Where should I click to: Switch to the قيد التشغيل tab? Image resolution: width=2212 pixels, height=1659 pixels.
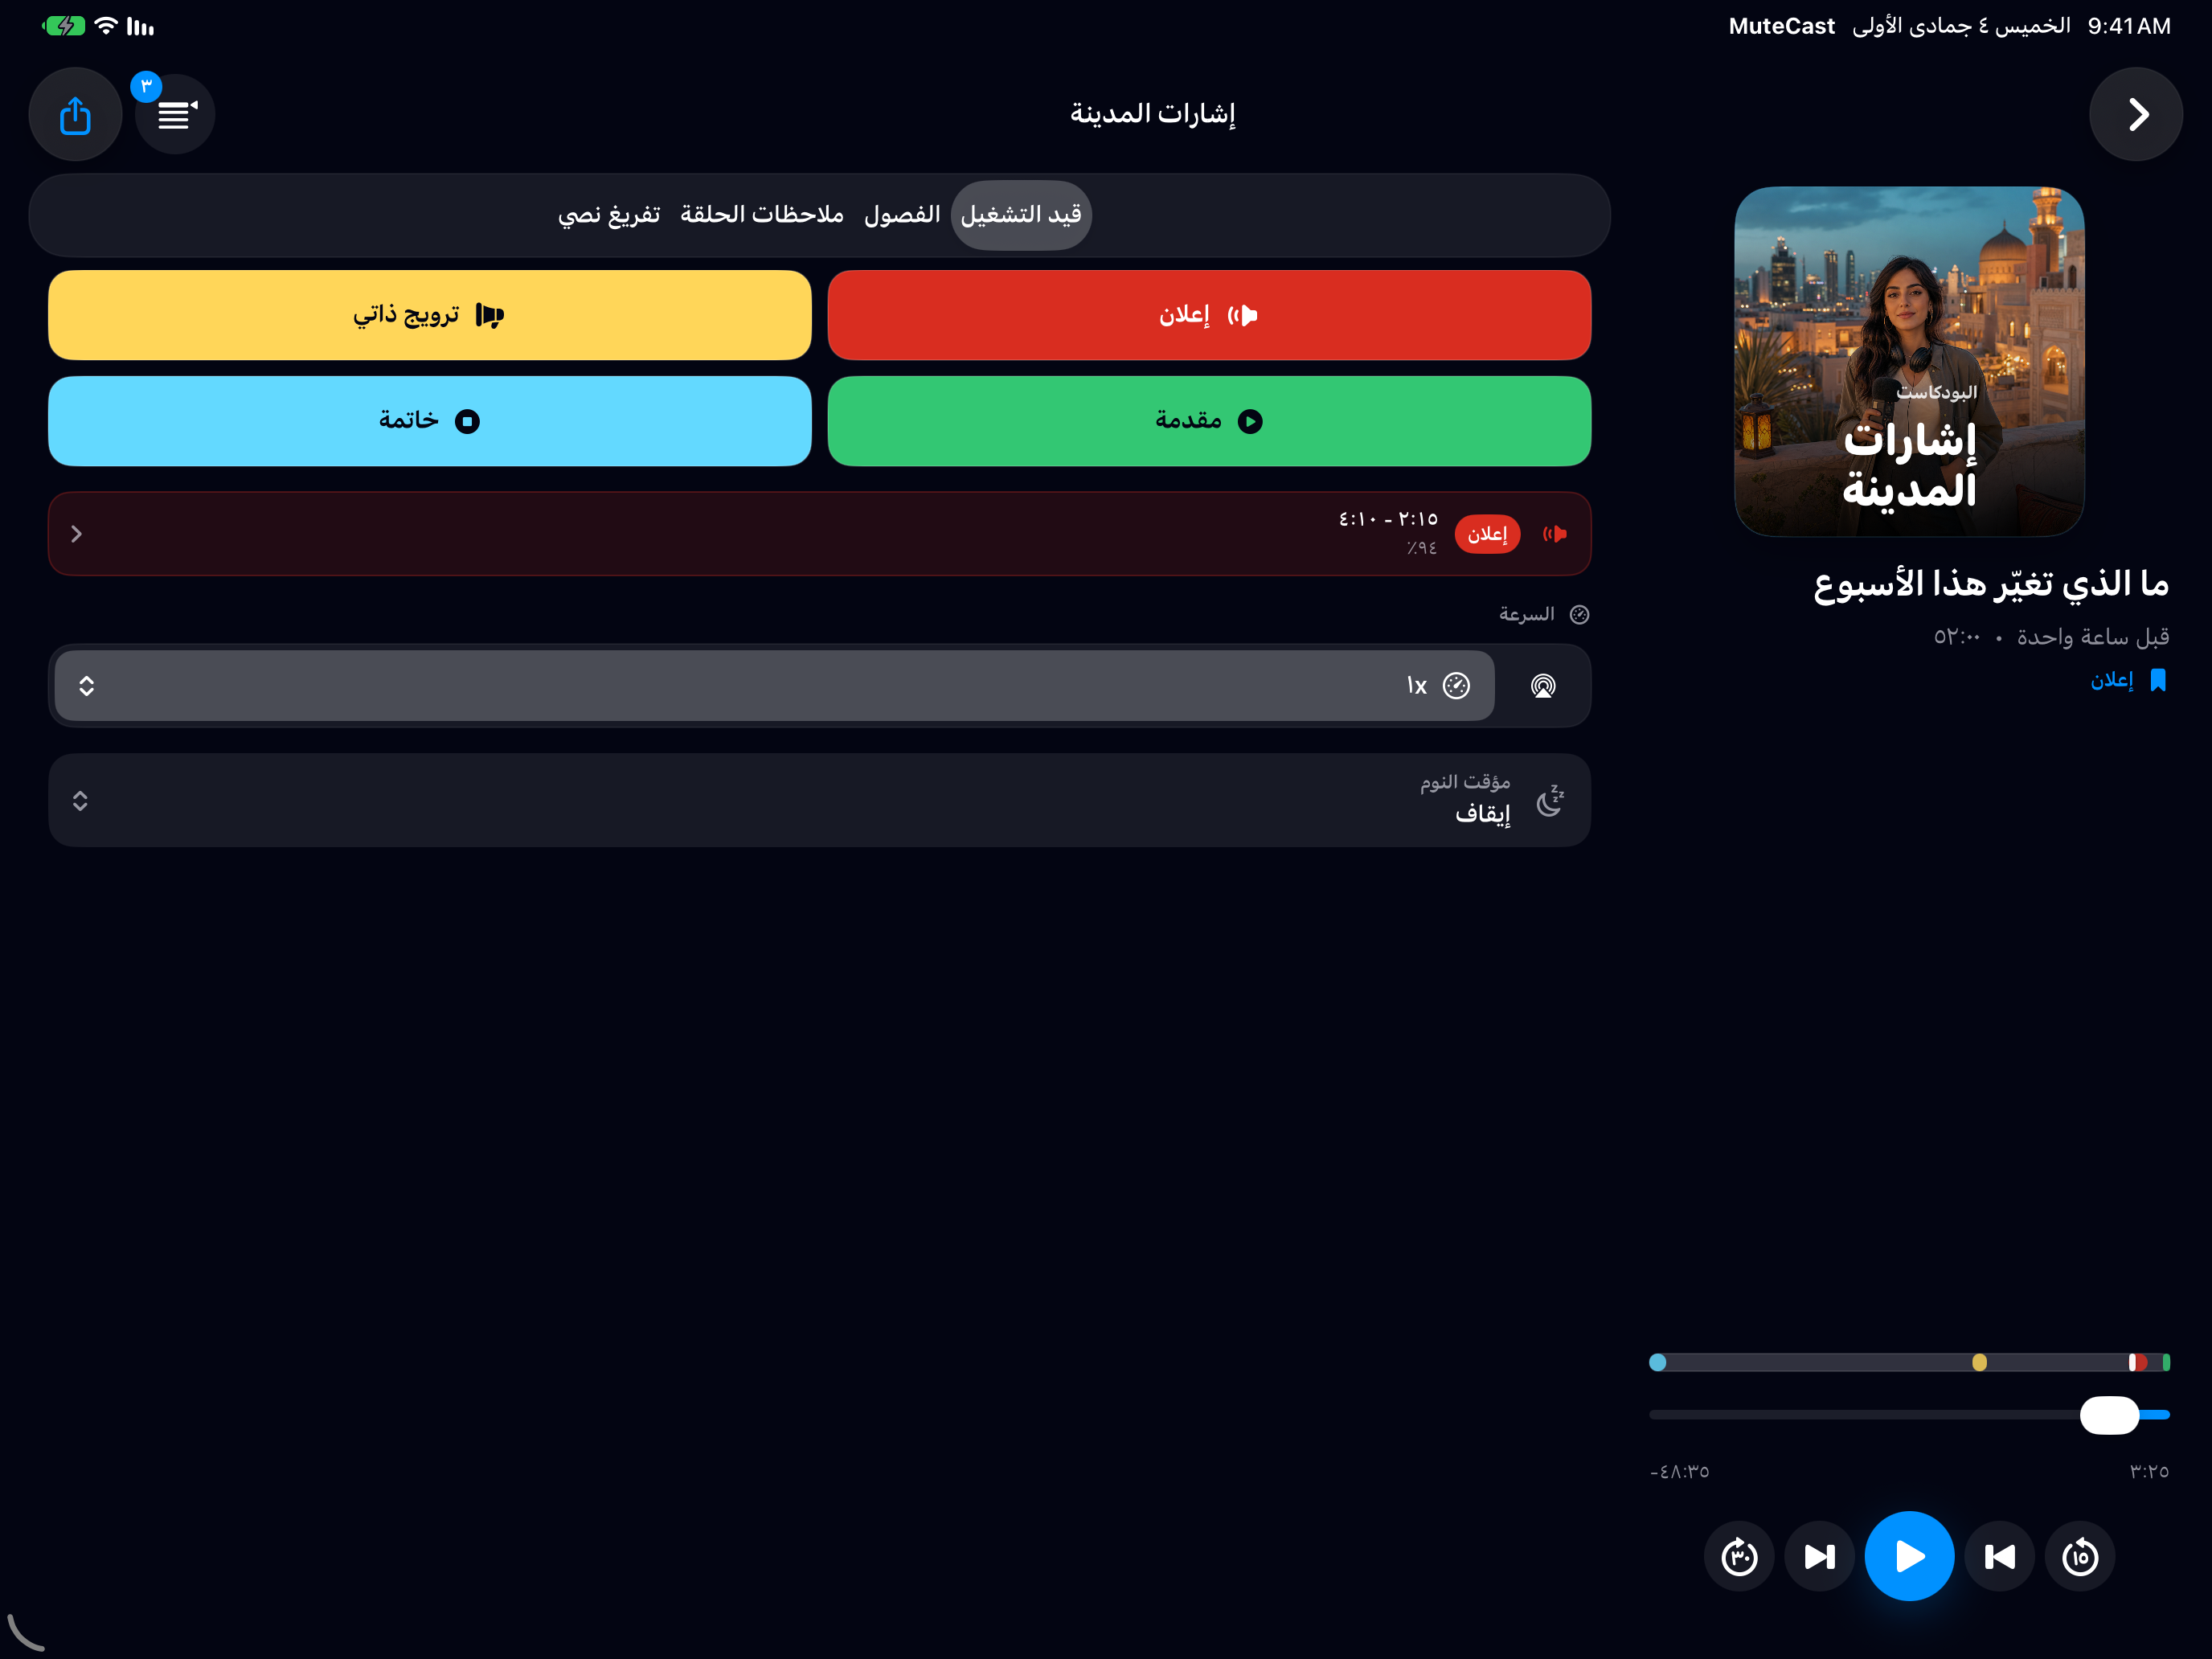tap(1021, 215)
